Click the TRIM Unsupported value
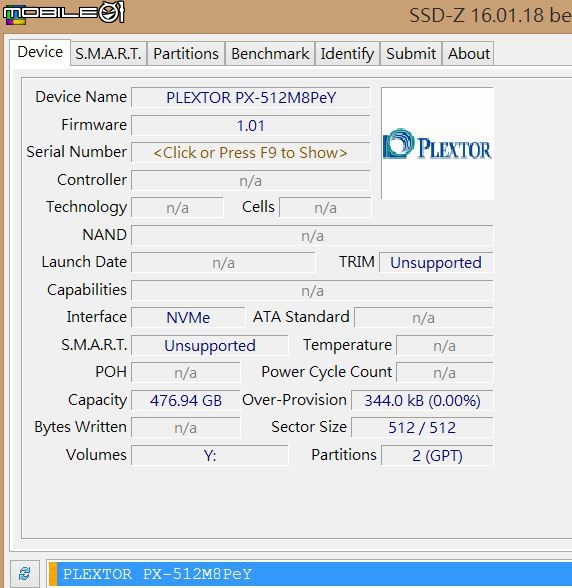Image resolution: width=572 pixels, height=588 pixels. pos(436,263)
